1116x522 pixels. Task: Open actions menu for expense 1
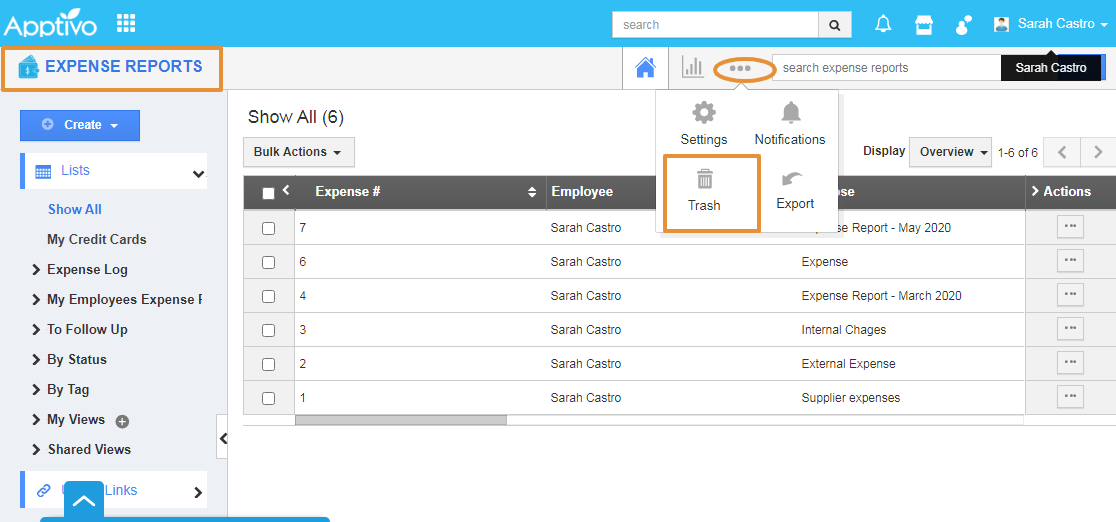[x=1070, y=397]
